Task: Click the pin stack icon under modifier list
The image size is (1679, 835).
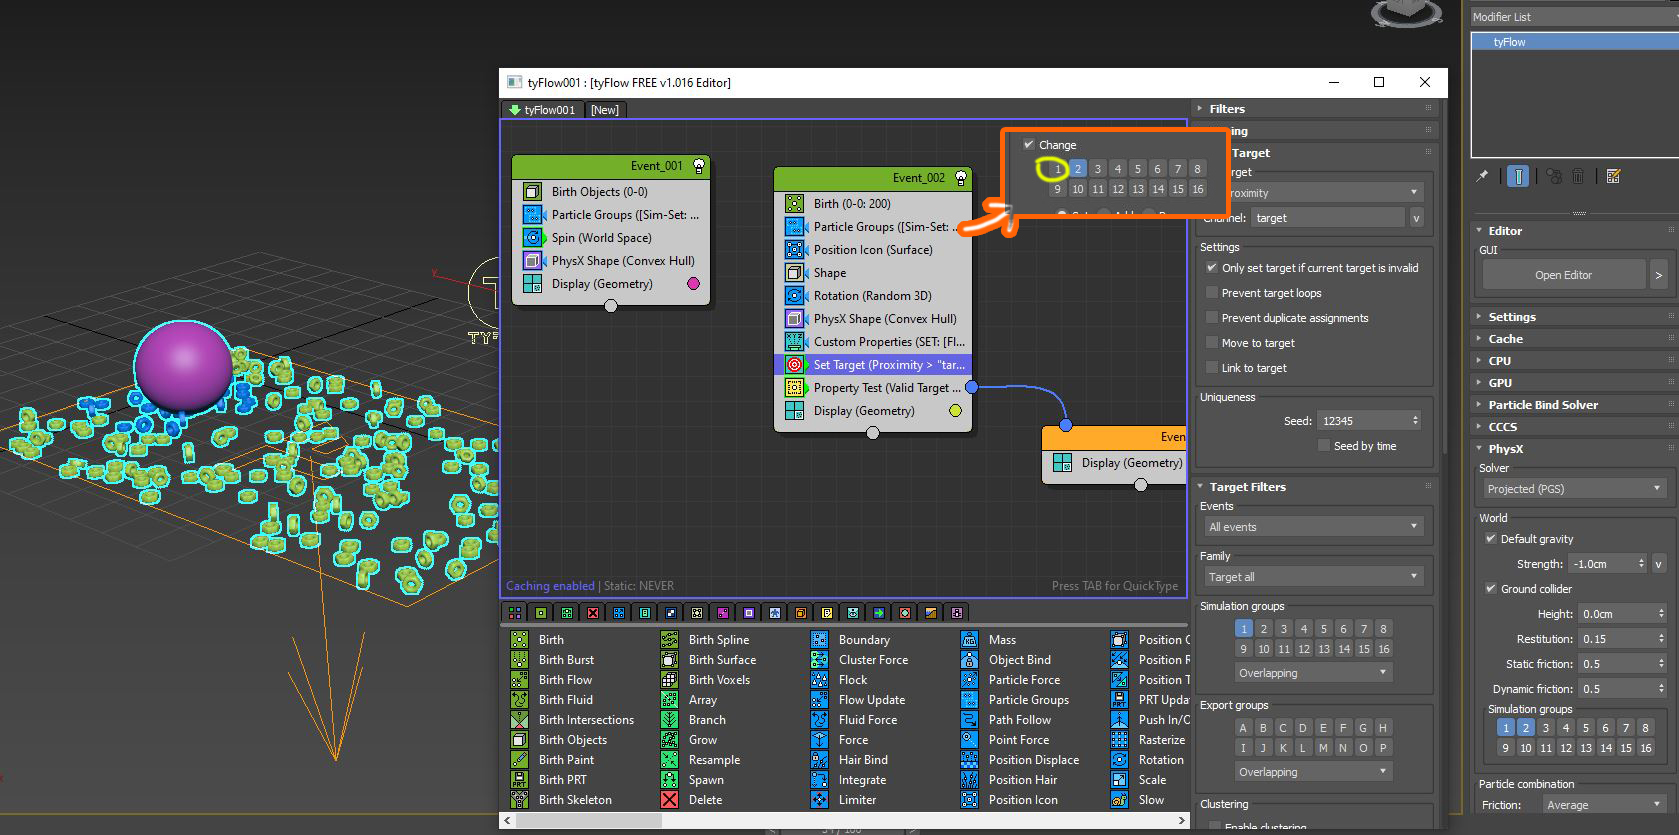Action: [x=1482, y=176]
